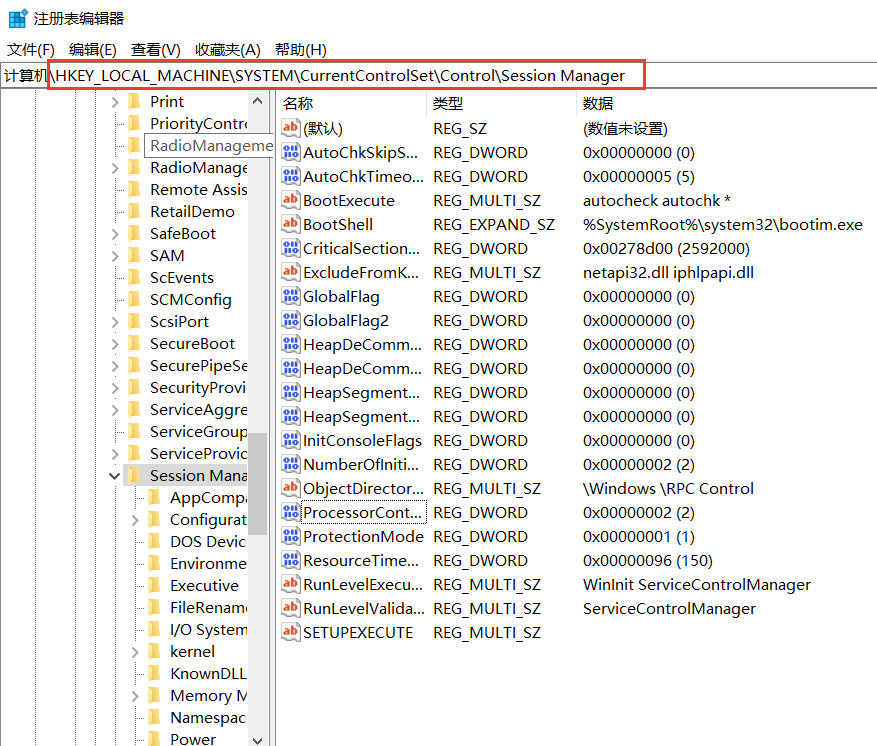
Task: Select the CriticalSection... DWORD icon
Action: tap(290, 248)
